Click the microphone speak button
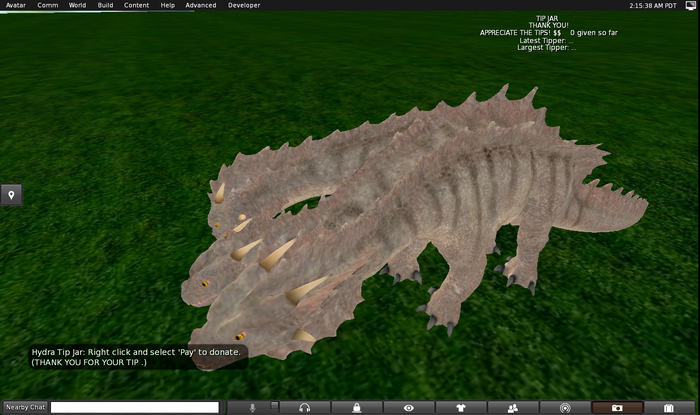This screenshot has width=700, height=415. coord(252,407)
